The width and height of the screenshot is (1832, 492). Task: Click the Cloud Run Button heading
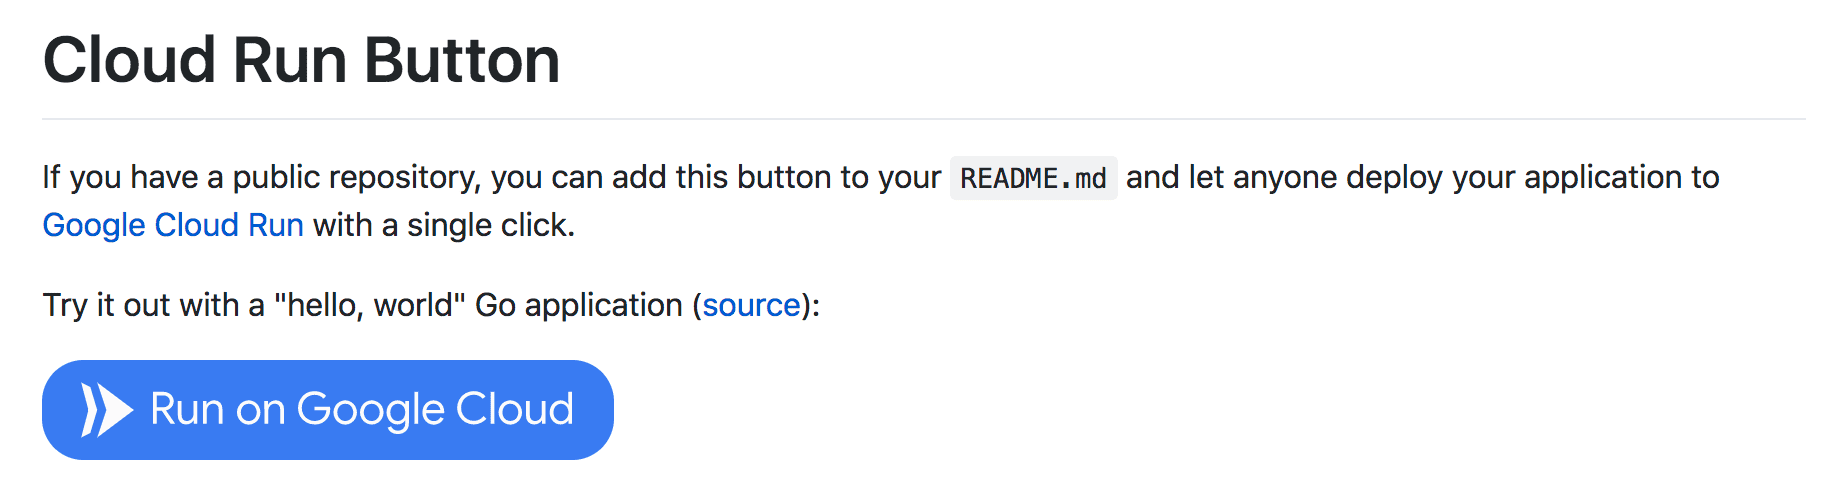coord(301,60)
